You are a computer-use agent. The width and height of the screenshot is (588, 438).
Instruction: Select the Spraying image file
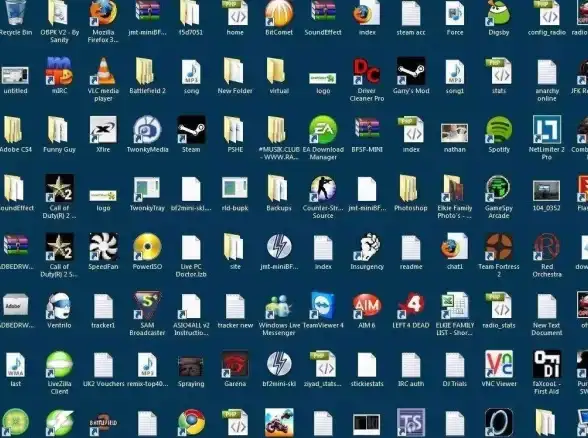191,366
